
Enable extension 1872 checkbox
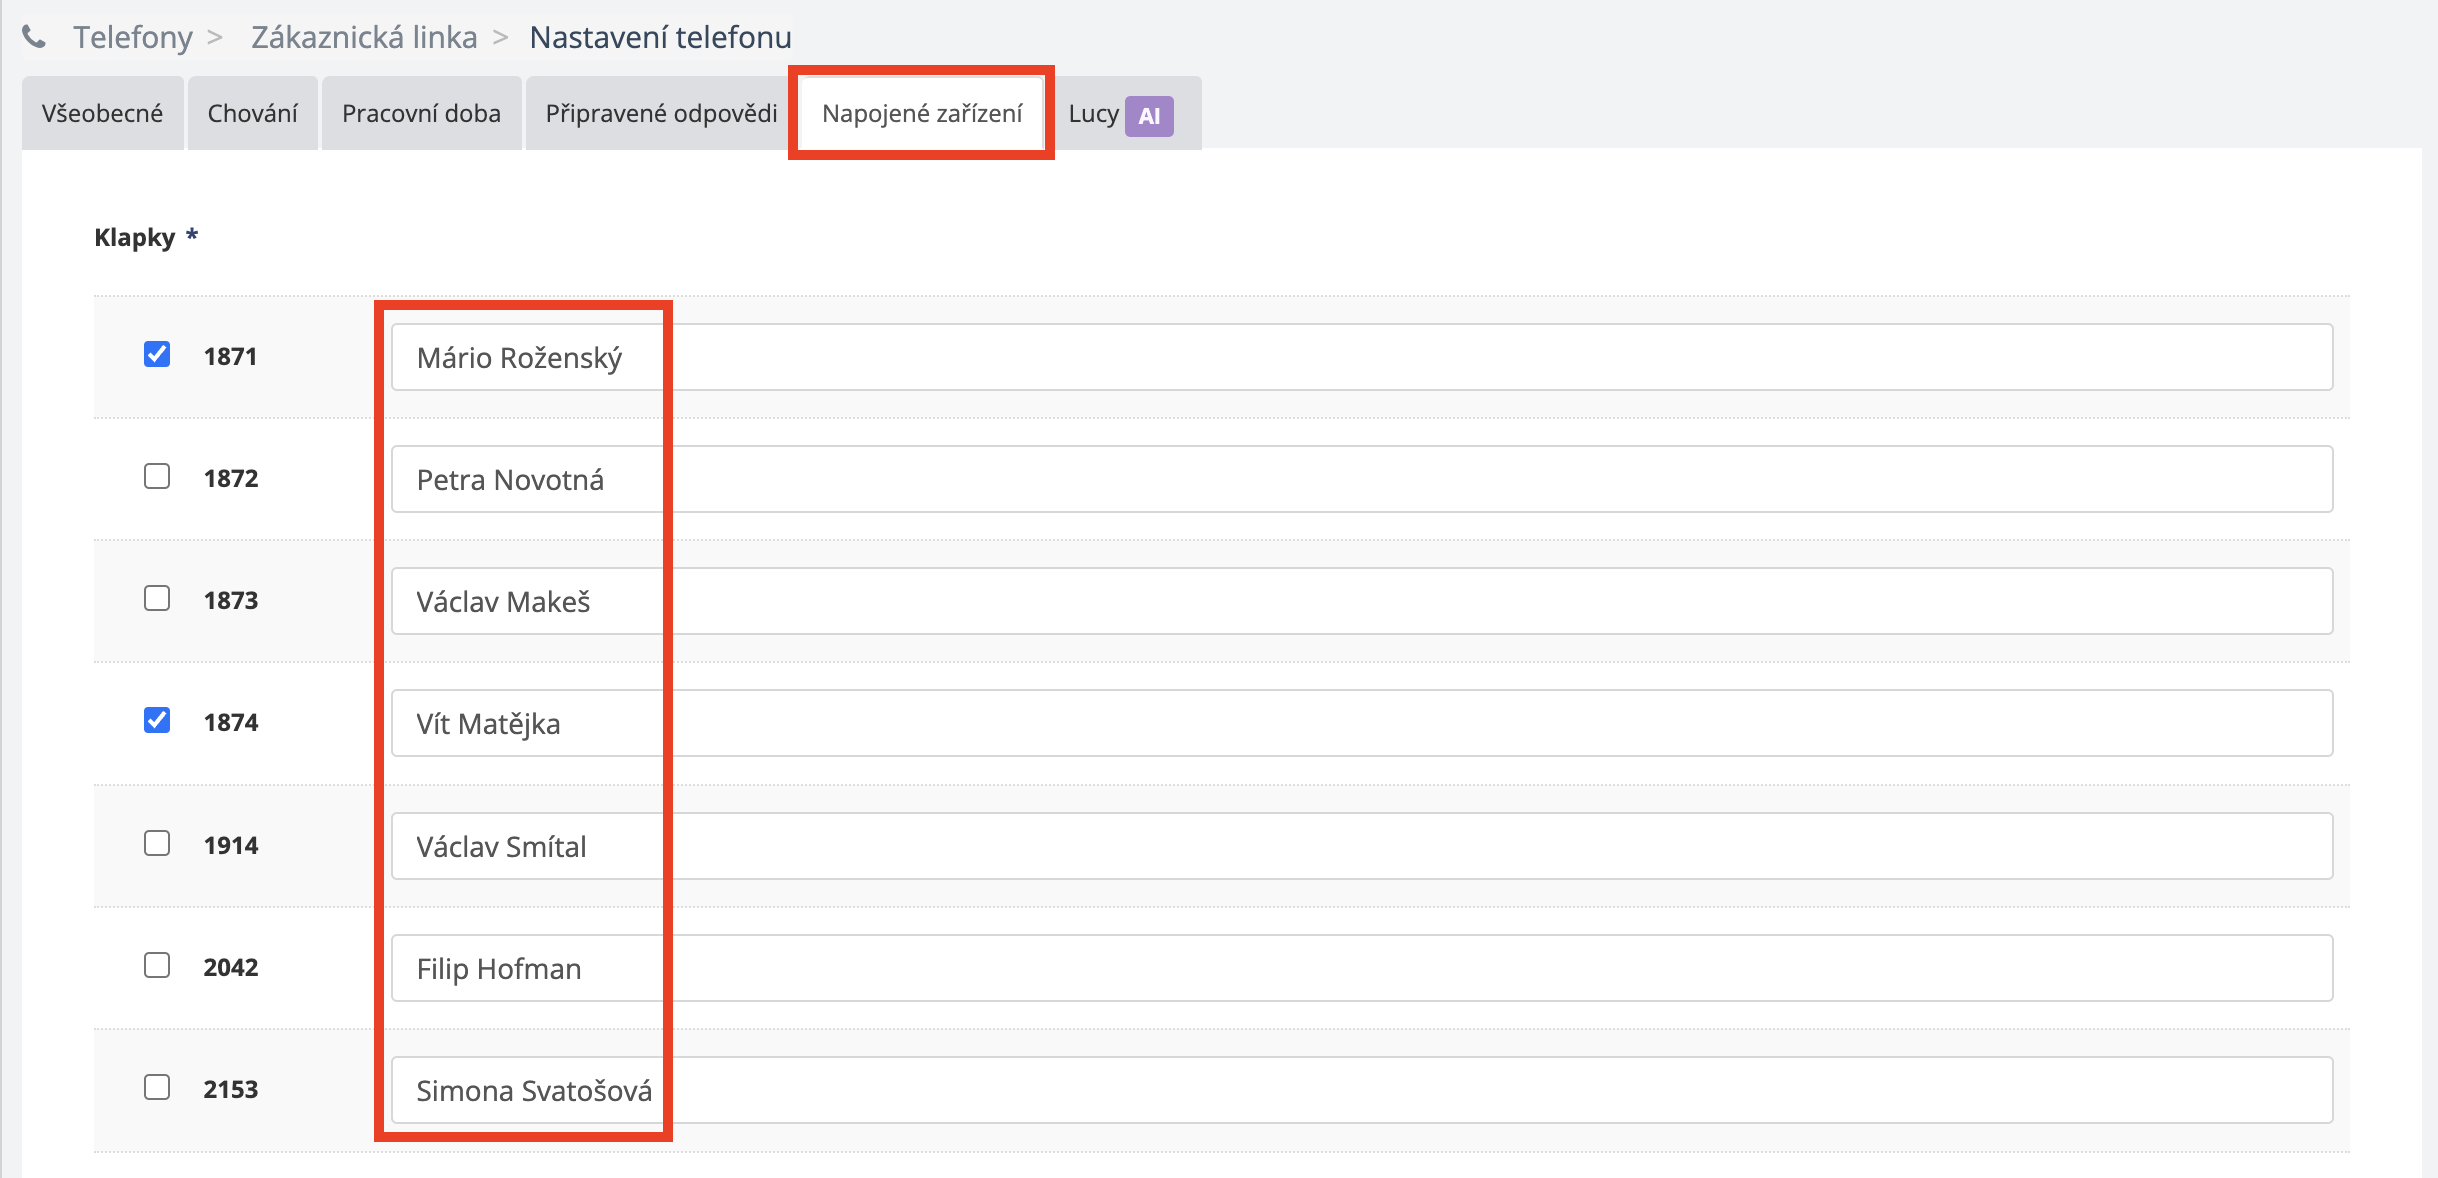tap(157, 476)
